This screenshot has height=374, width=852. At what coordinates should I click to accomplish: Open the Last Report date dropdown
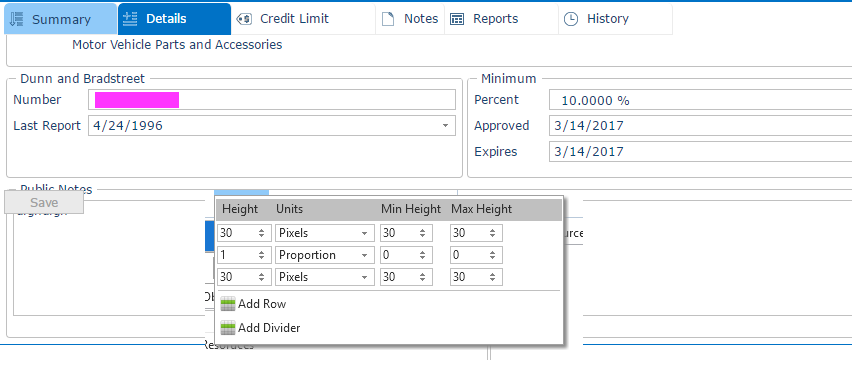[x=446, y=126]
